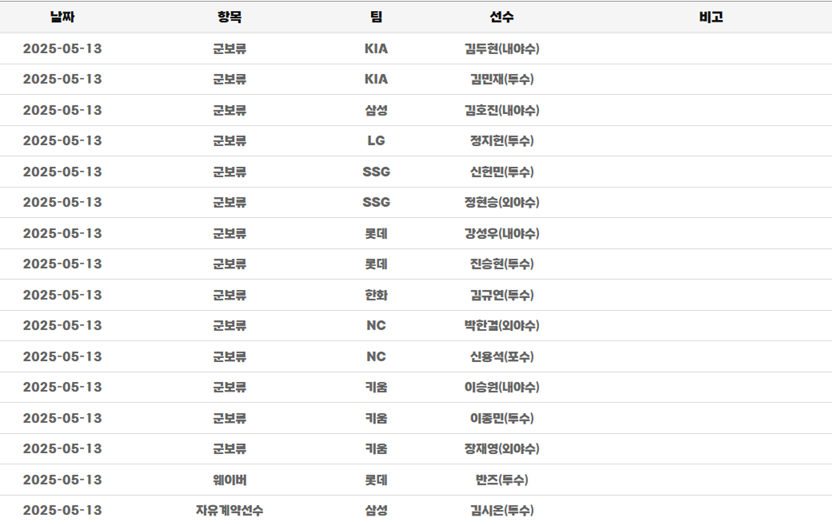
Task: Click player 김민재(투수)
Action: (502, 79)
